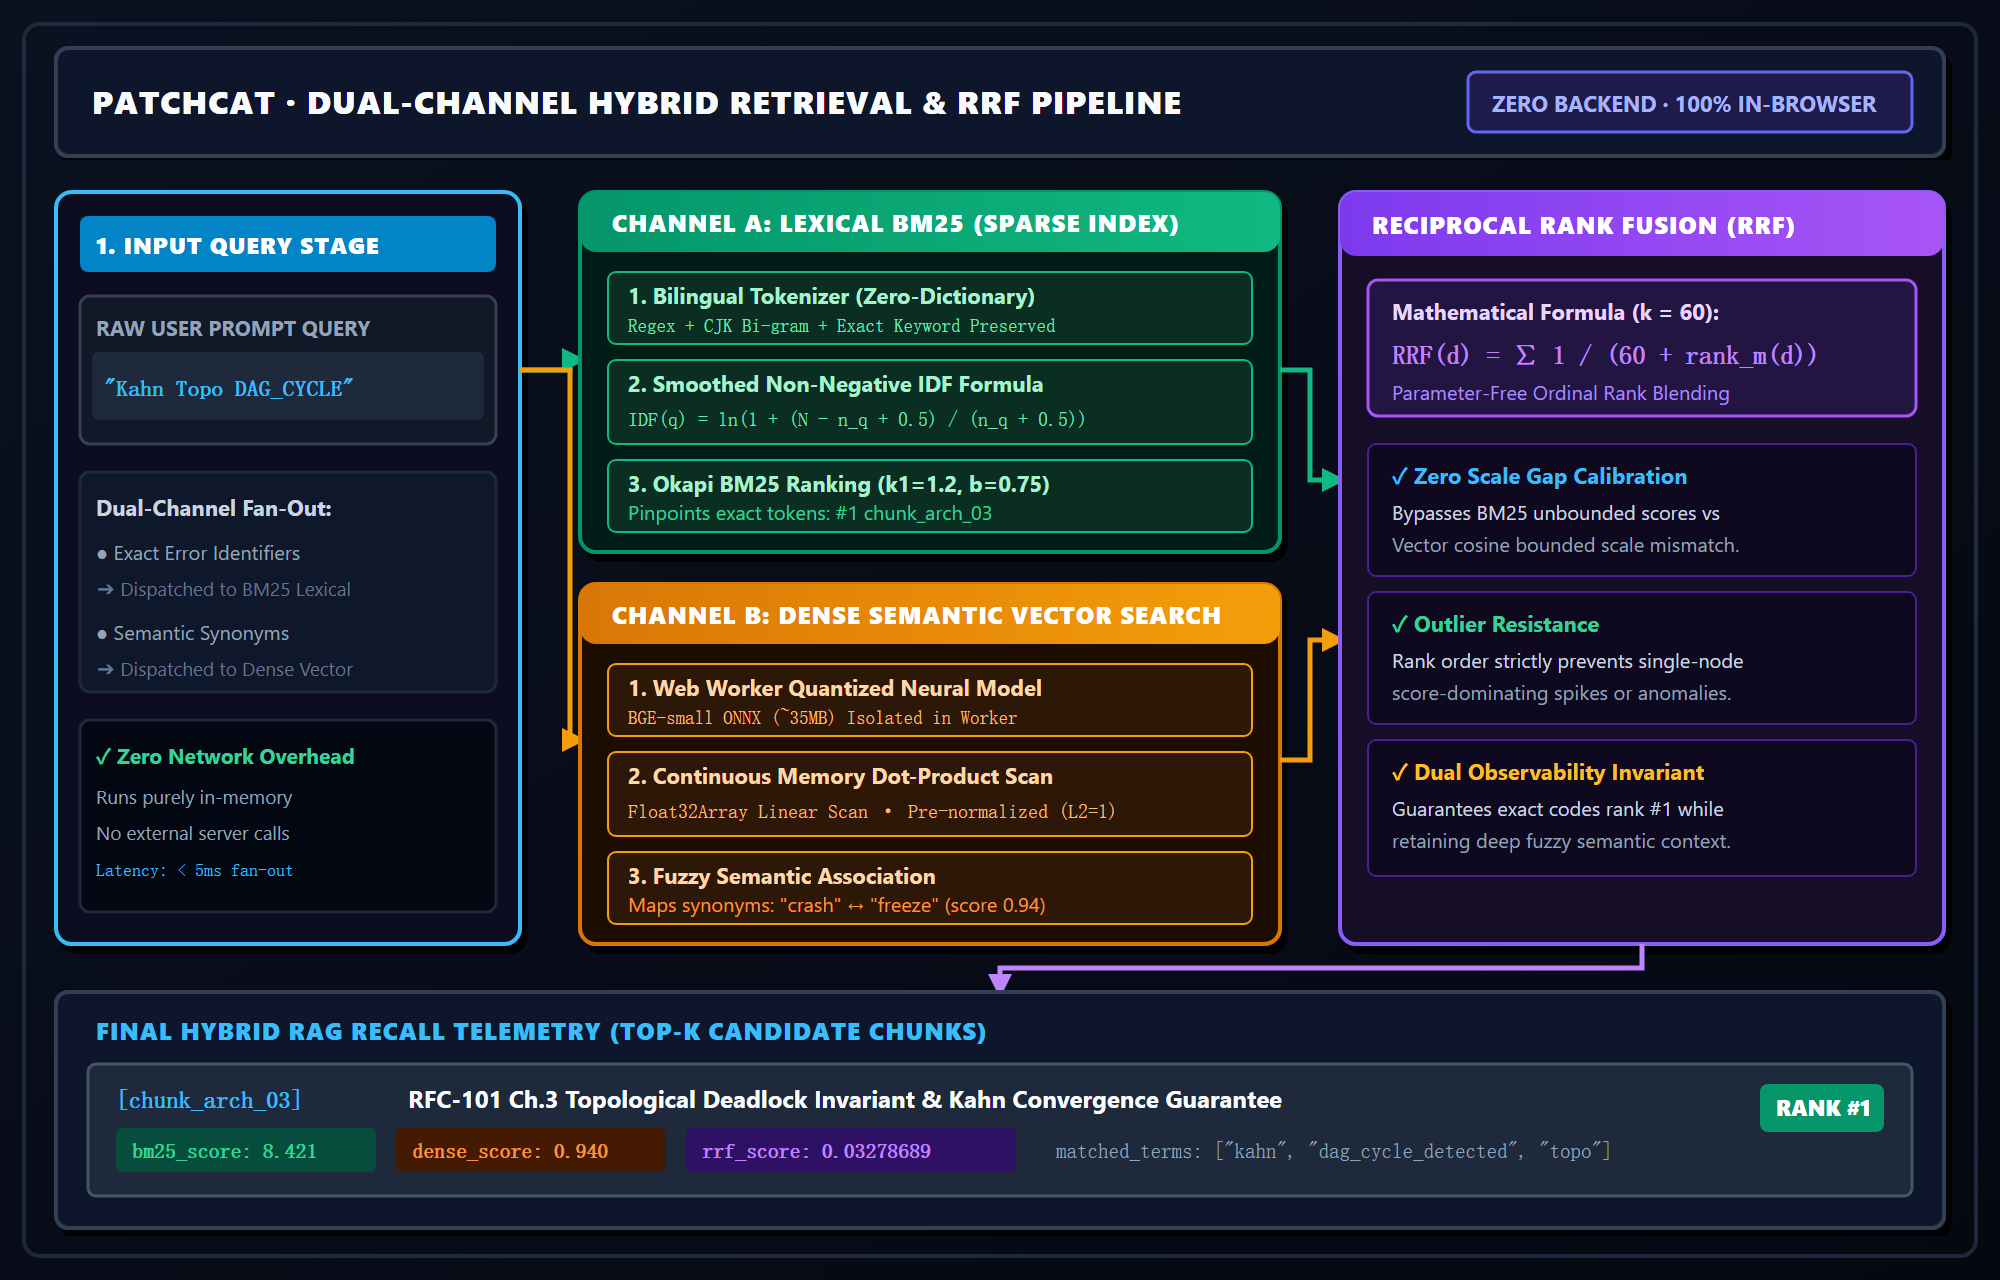Click the "Kahn Topo DAG_CYCLE" query field
The height and width of the screenshot is (1280, 2000).
(288, 387)
